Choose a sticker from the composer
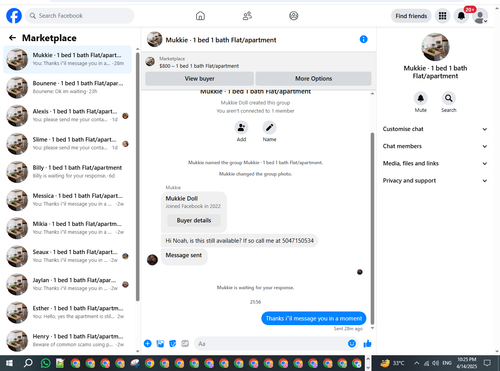 pyautogui.click(x=173, y=344)
